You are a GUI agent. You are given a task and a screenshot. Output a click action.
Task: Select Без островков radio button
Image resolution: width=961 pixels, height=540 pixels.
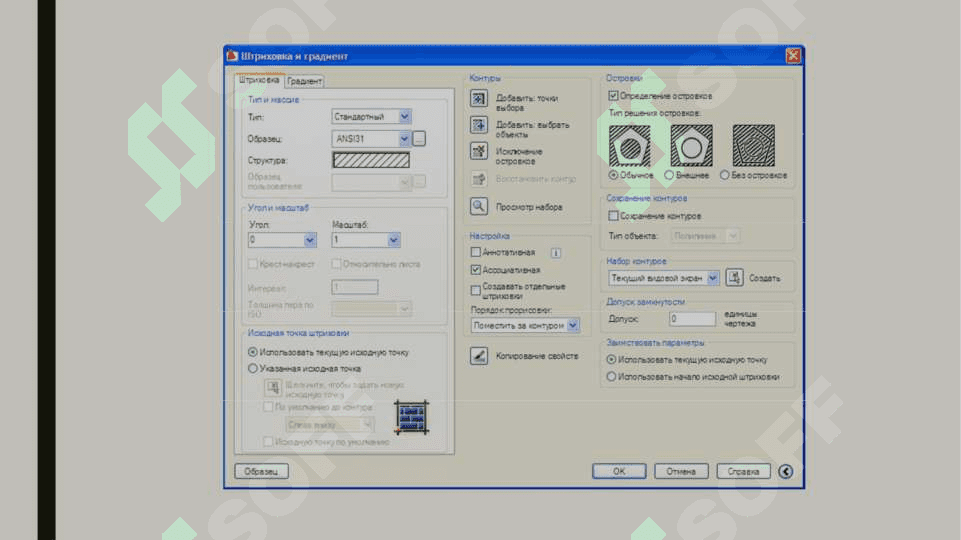[x=724, y=175]
